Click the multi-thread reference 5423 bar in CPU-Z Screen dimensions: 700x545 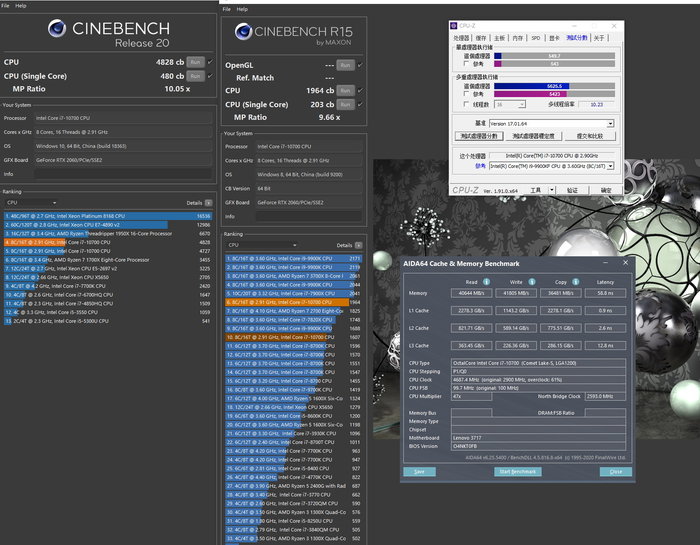click(554, 94)
